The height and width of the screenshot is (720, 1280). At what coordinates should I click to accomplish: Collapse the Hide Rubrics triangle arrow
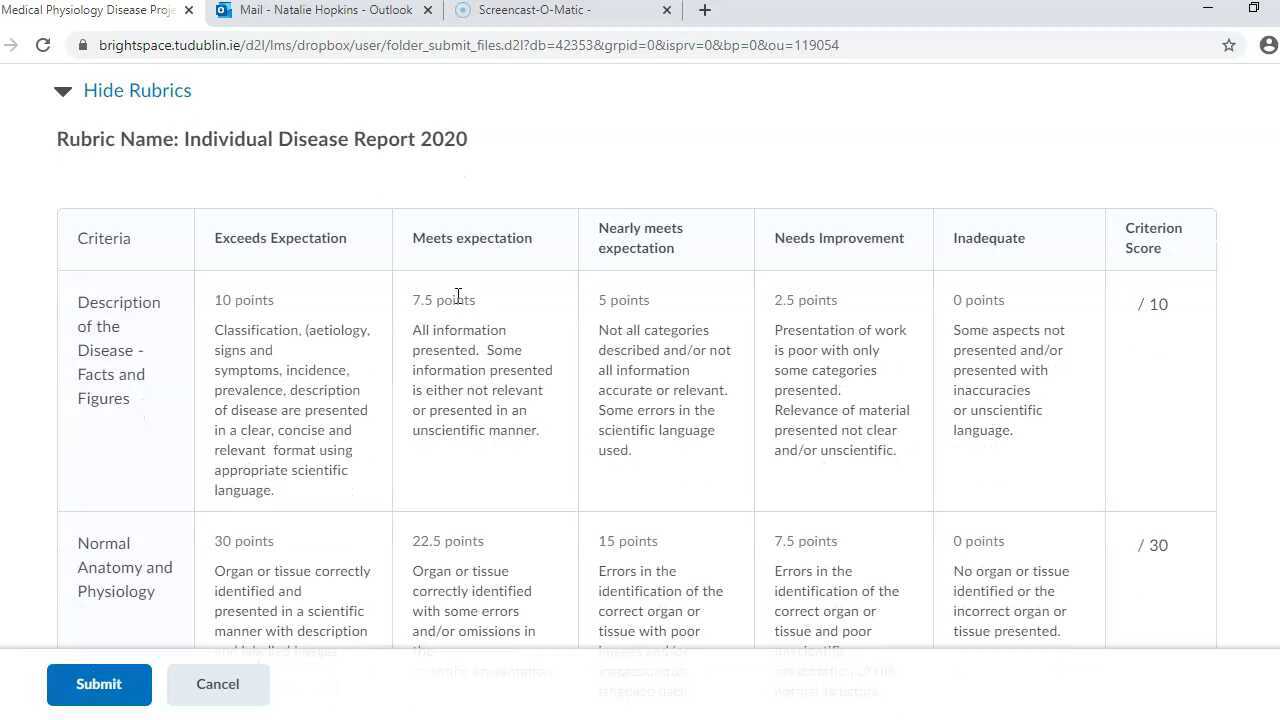coord(63,91)
